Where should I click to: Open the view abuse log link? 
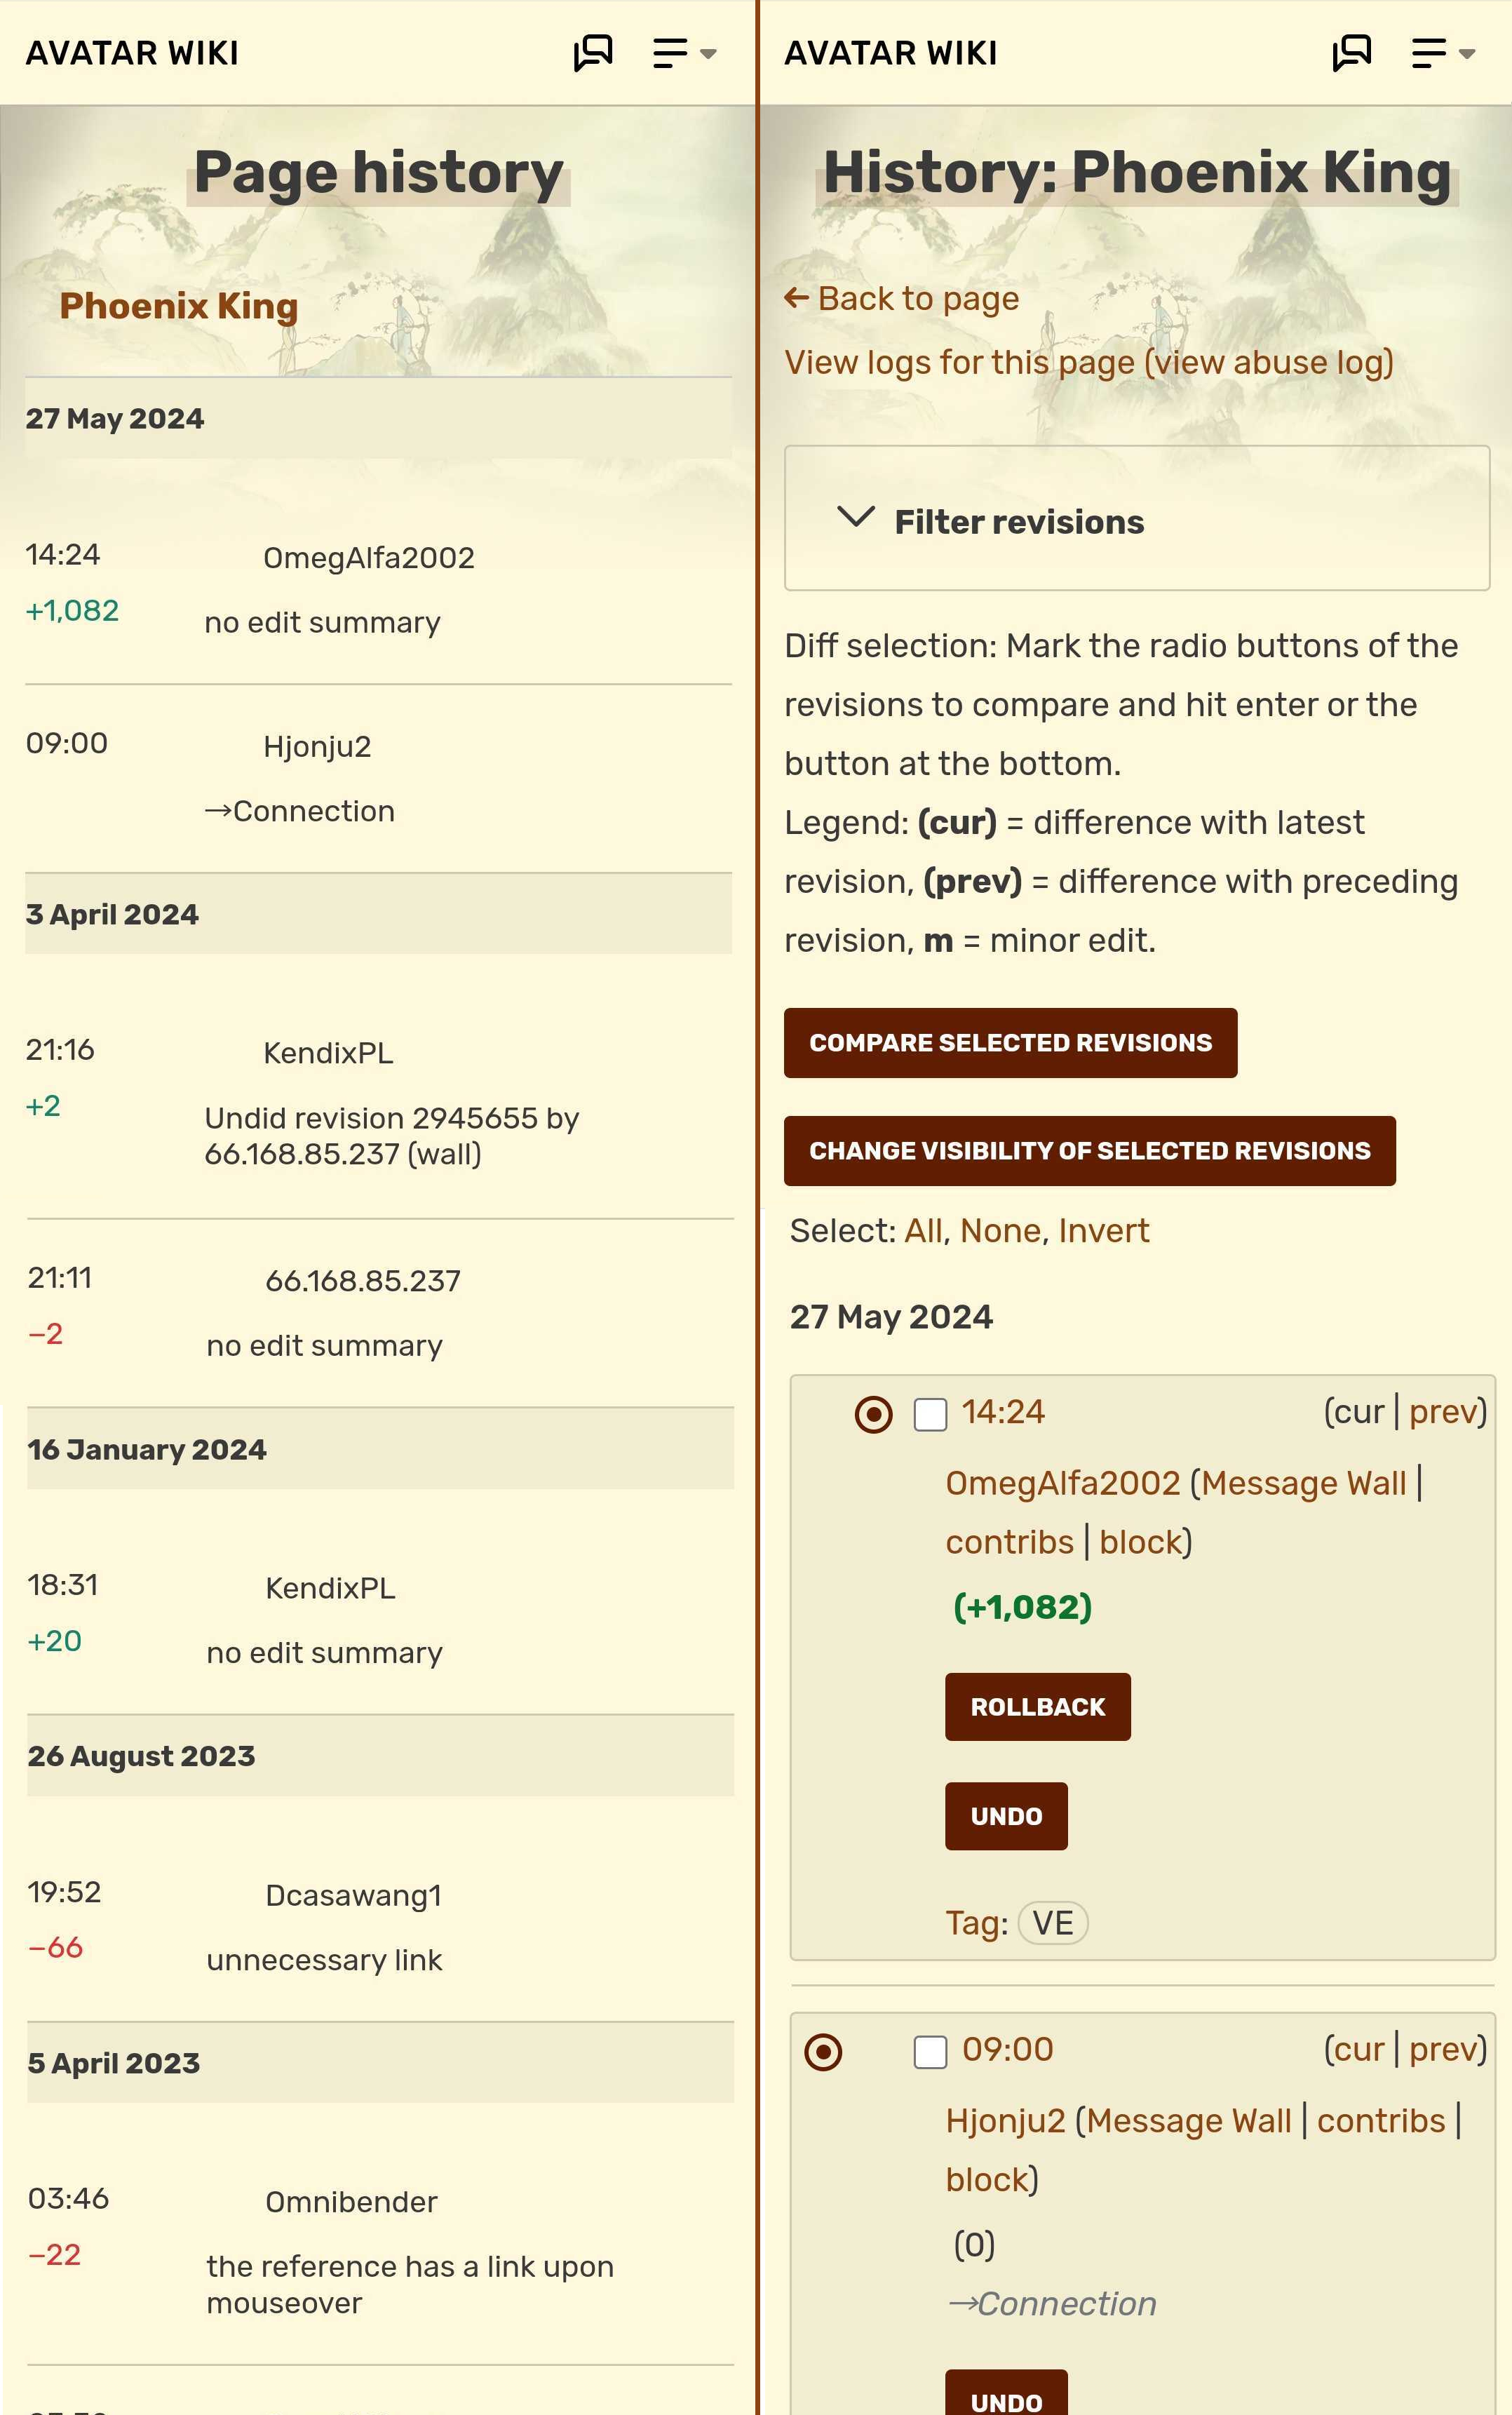[1269, 362]
